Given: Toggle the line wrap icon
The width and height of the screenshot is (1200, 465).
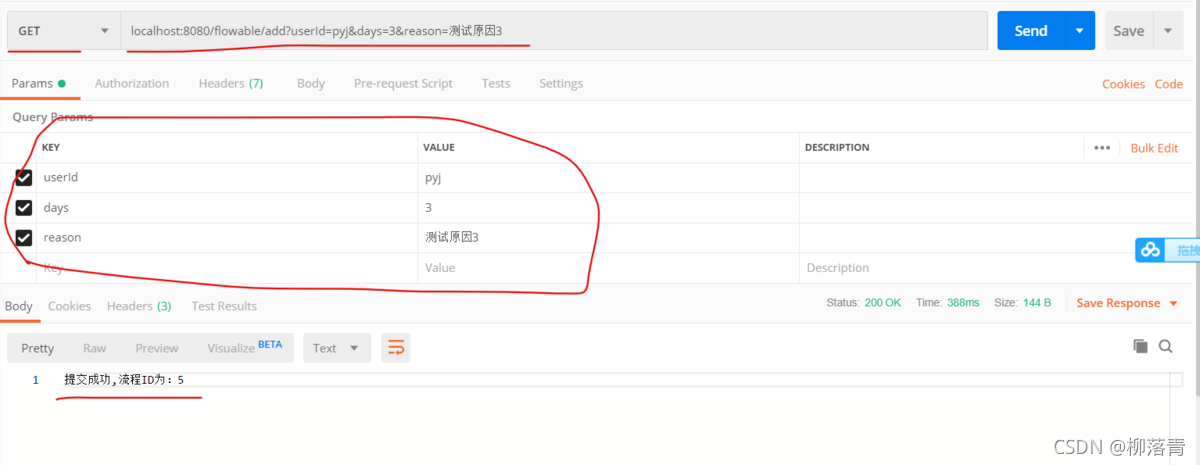Looking at the screenshot, I should pyautogui.click(x=396, y=348).
